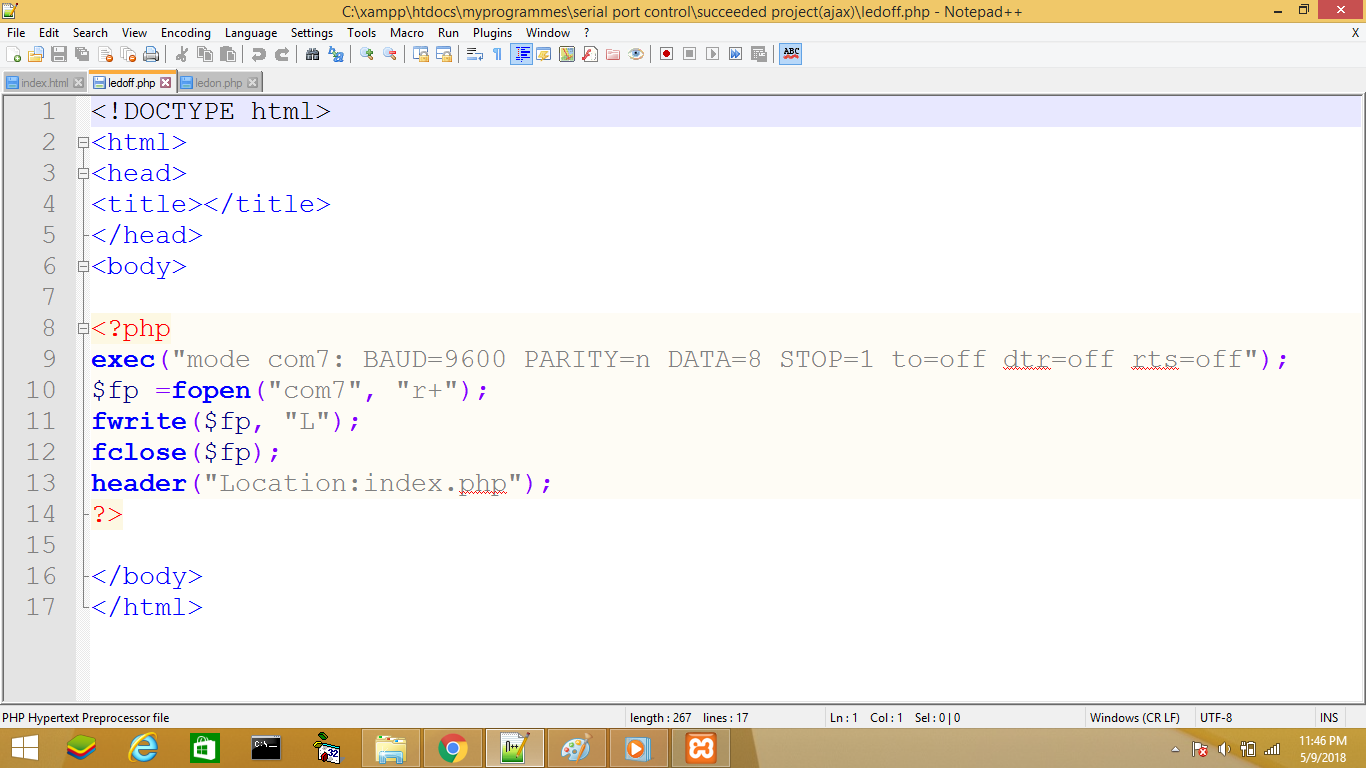Open the Macro menu
Image resolution: width=1366 pixels, height=768 pixels.
click(407, 32)
